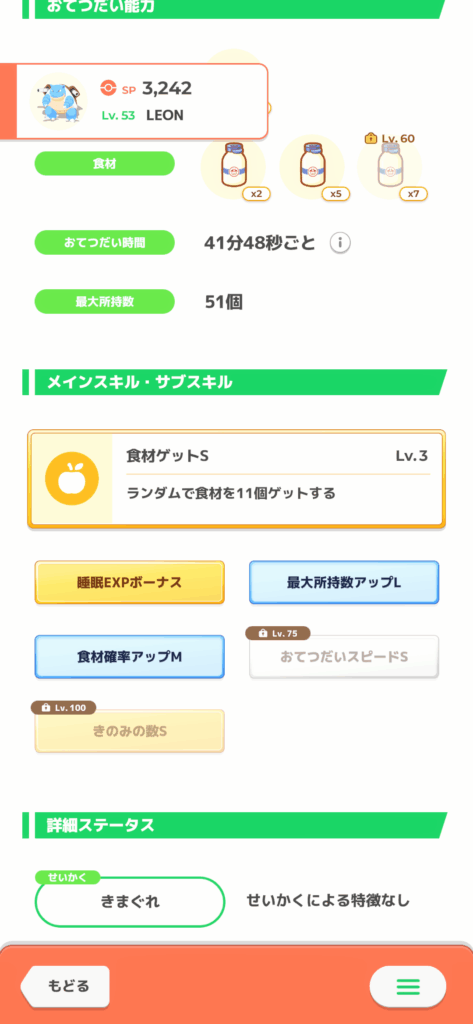
Task: Tap the locked Lv.60 milk ingredient icon
Action: pyautogui.click(x=390, y=167)
